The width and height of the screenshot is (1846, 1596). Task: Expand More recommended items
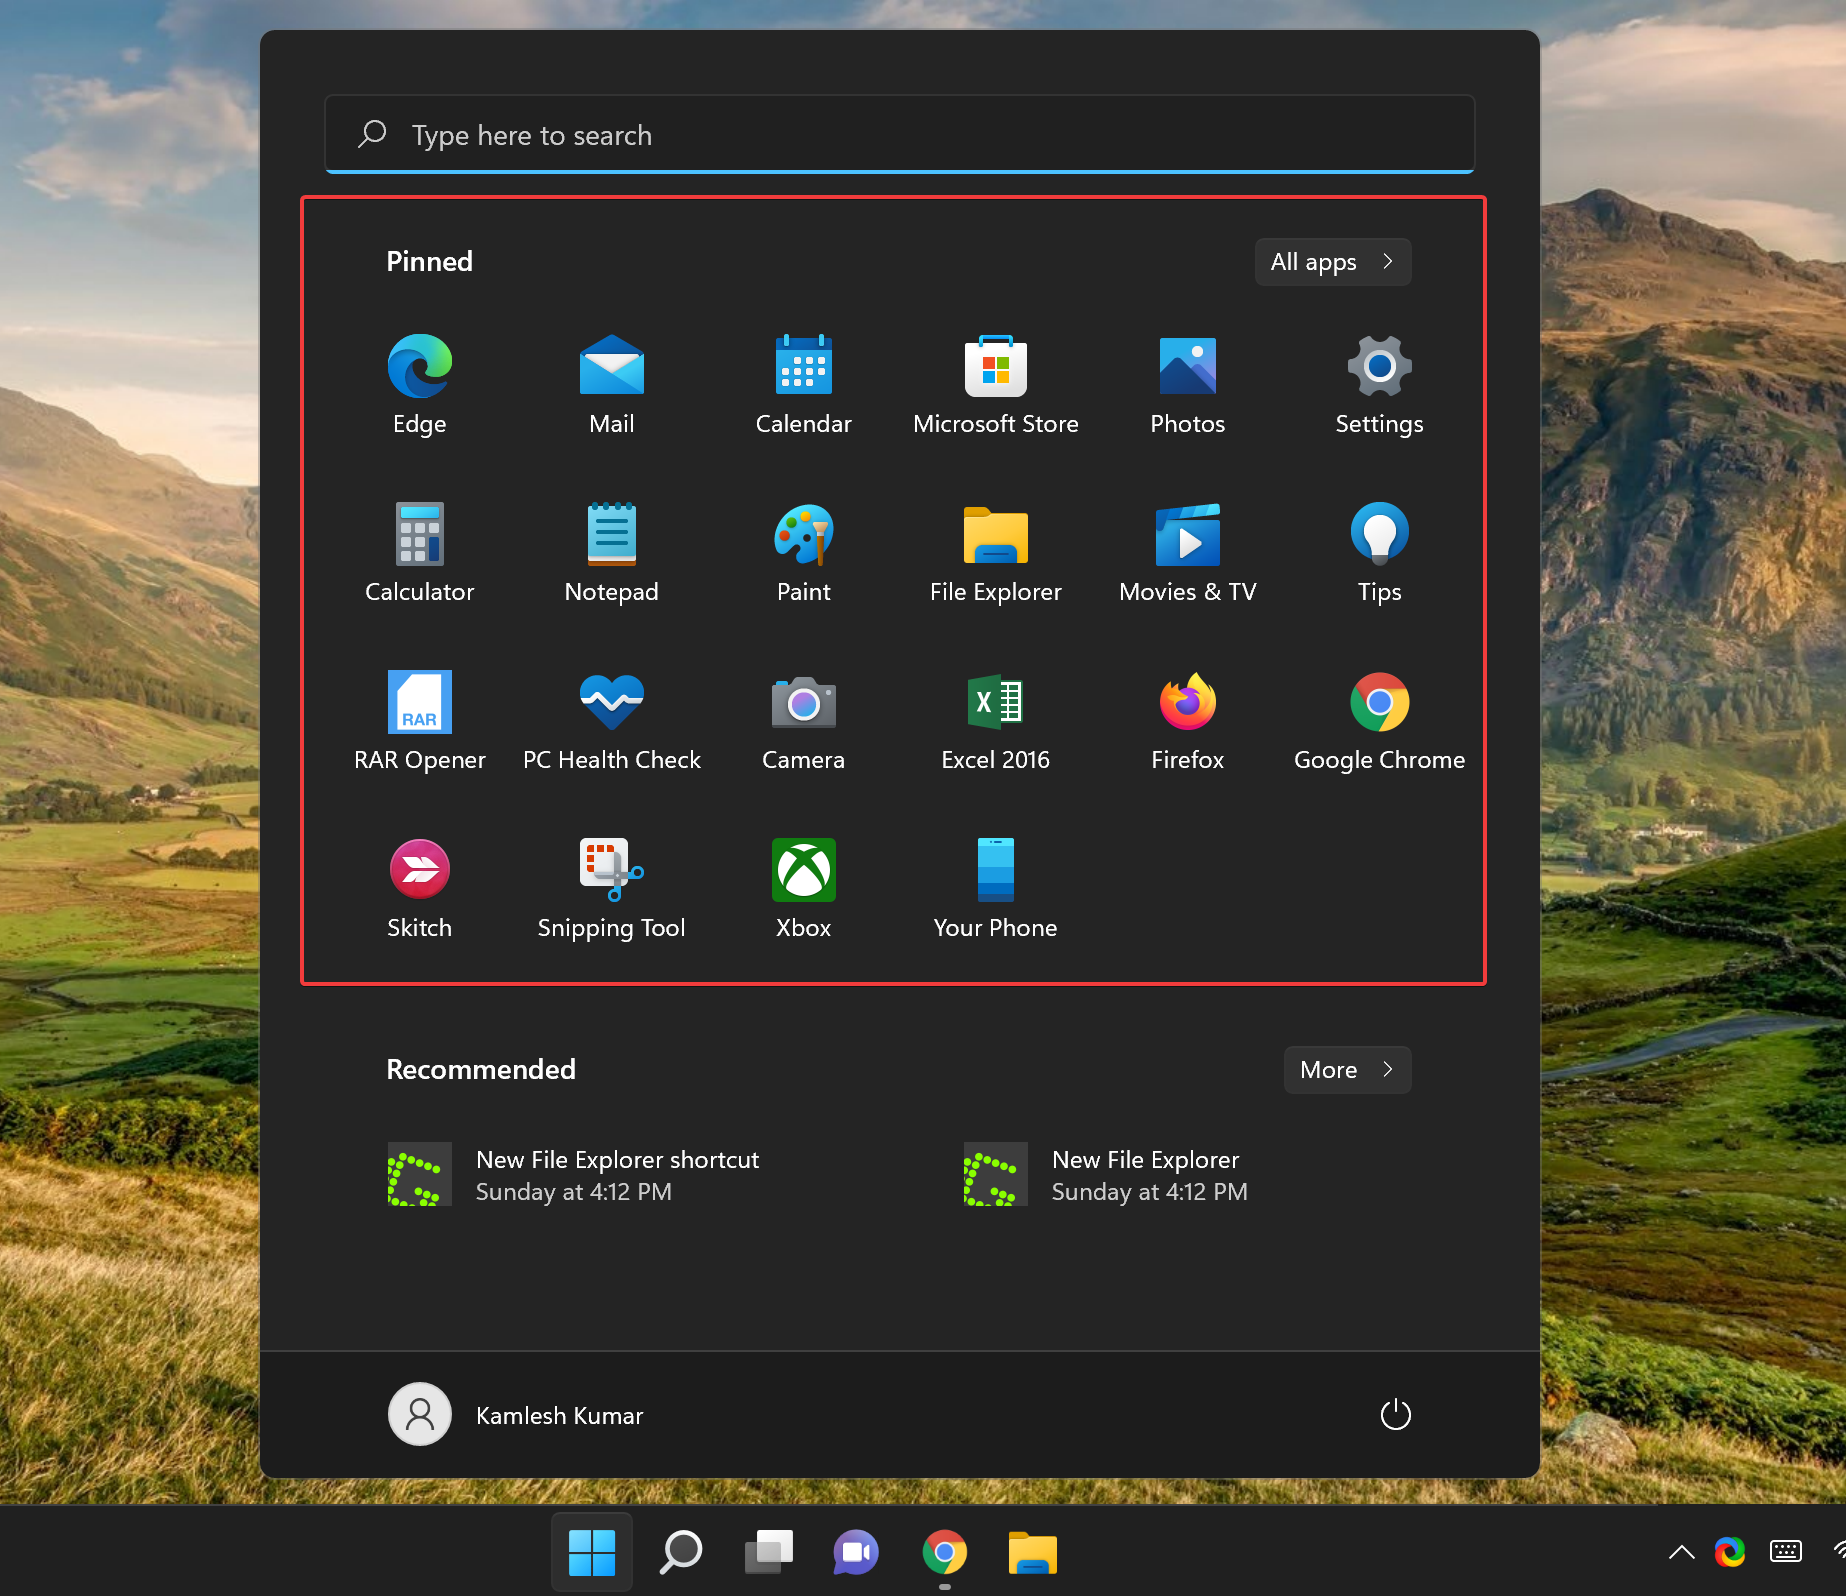coord(1347,1070)
